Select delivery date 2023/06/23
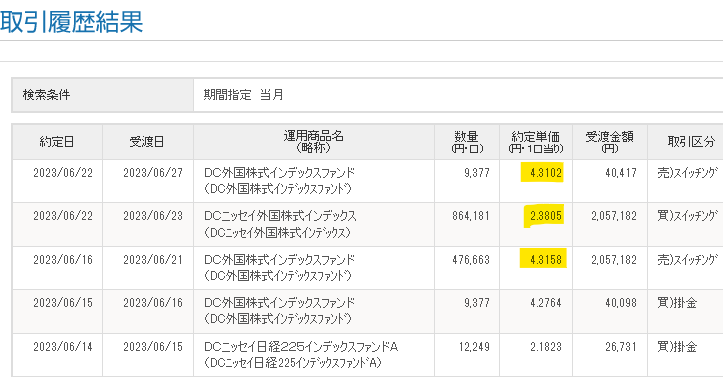 point(153,216)
